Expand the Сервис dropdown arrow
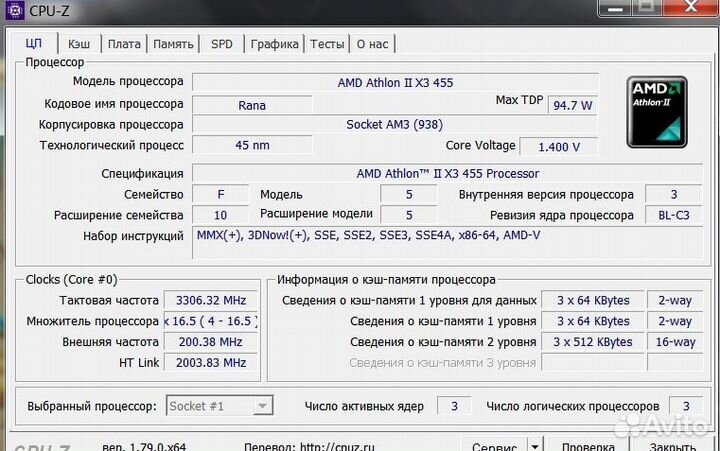The height and width of the screenshot is (451, 720). coord(535,446)
